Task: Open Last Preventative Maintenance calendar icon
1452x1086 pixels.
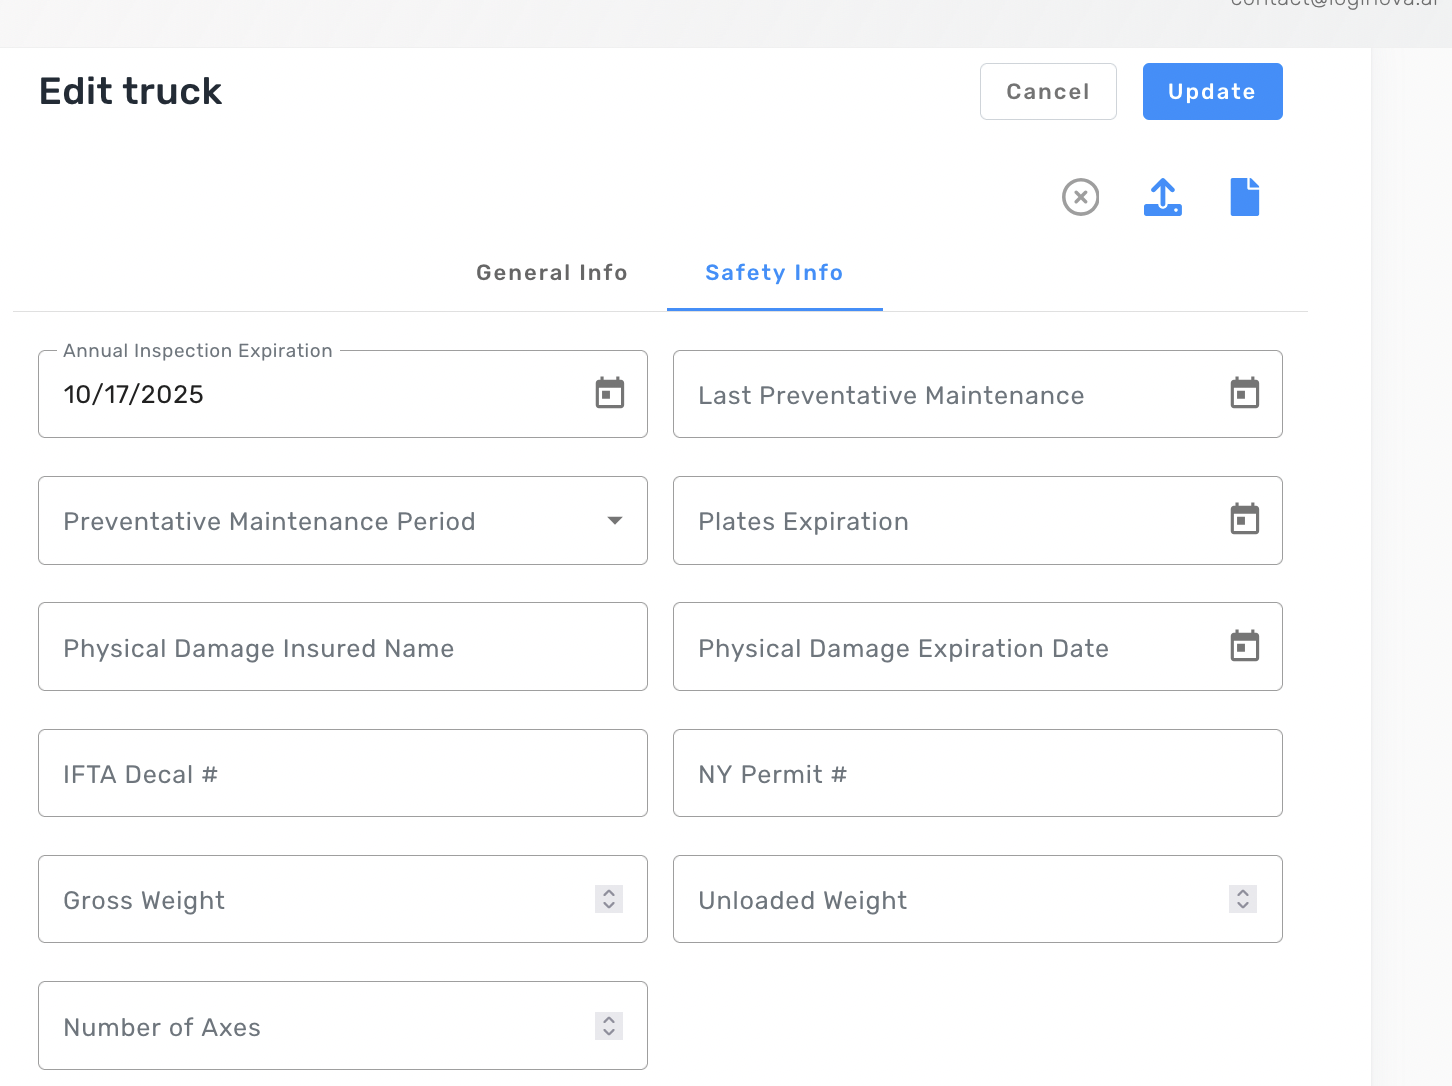Action: pos(1244,393)
